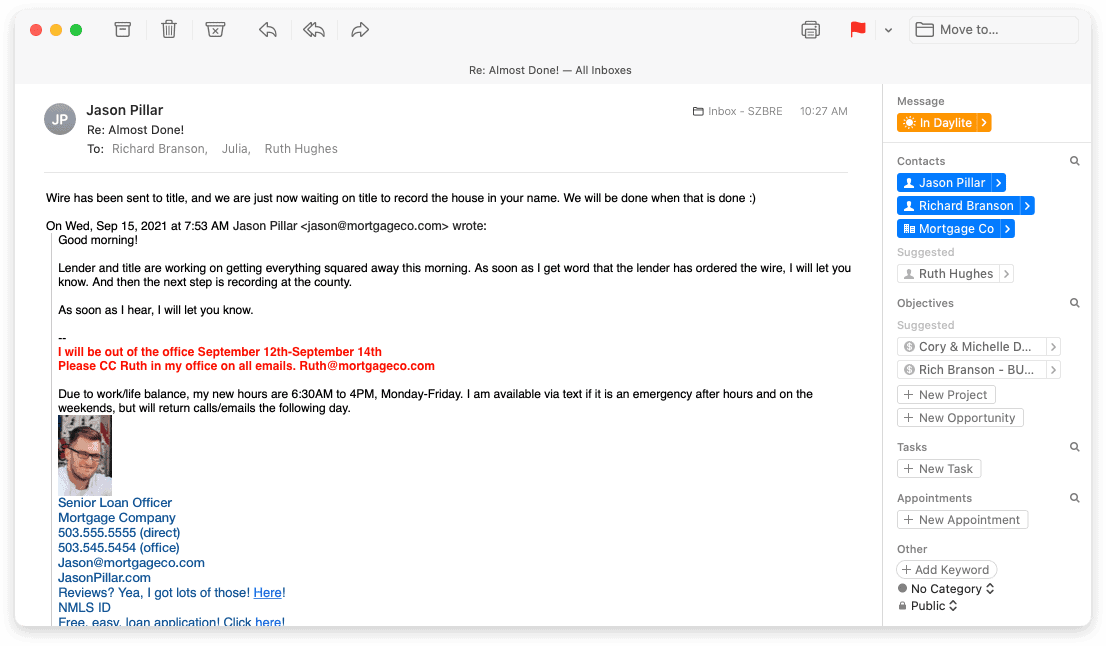
Task: Open the flag color dropdown arrow
Action: [888, 30]
